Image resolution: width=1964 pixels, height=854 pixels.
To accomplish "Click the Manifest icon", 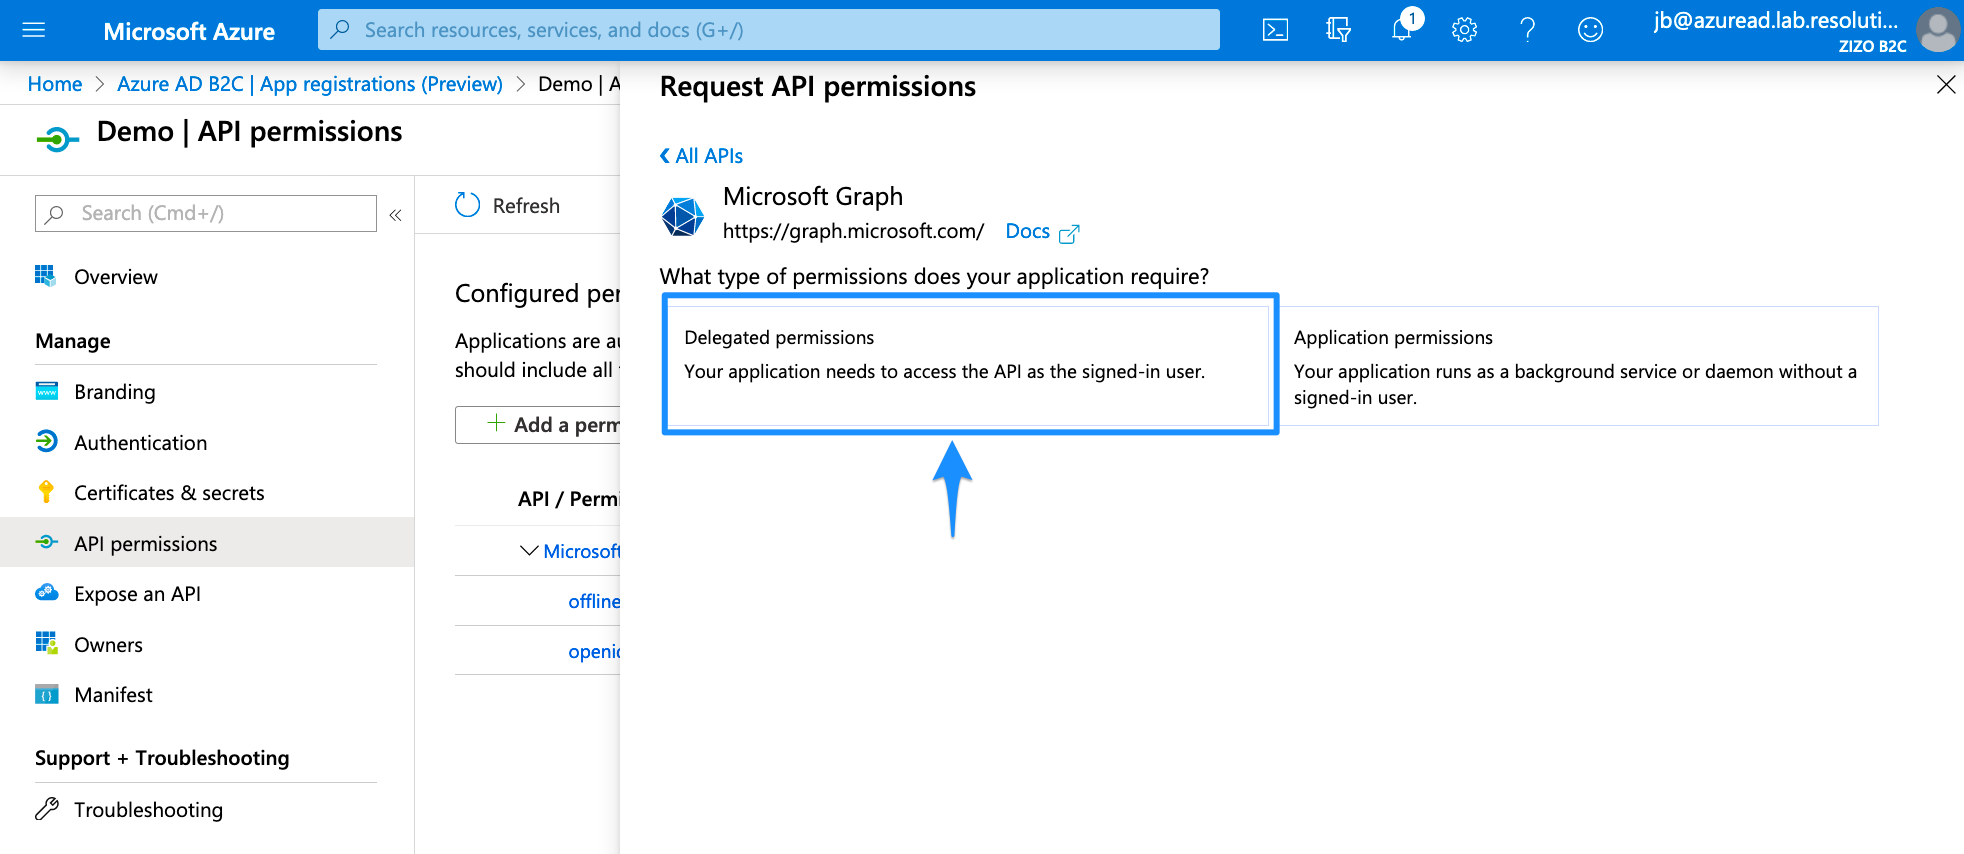I will click(x=46, y=694).
